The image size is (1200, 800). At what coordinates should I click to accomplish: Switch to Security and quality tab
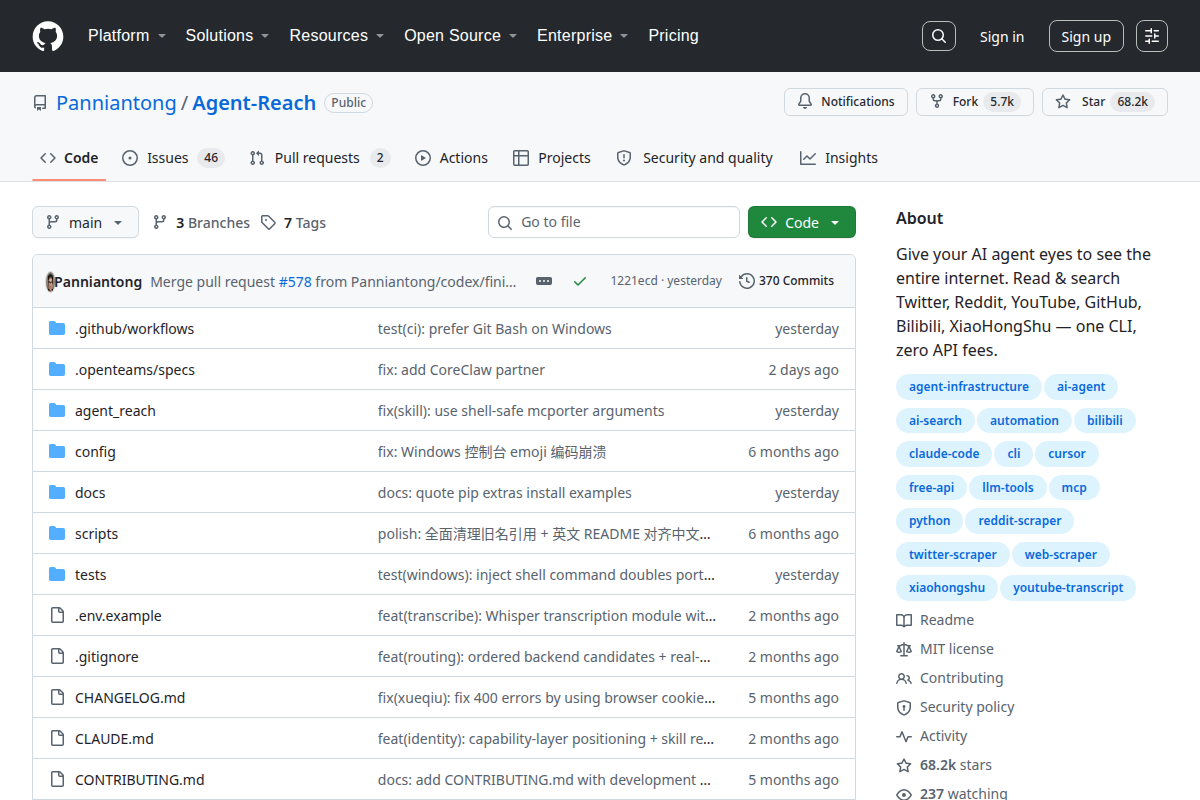[694, 158]
